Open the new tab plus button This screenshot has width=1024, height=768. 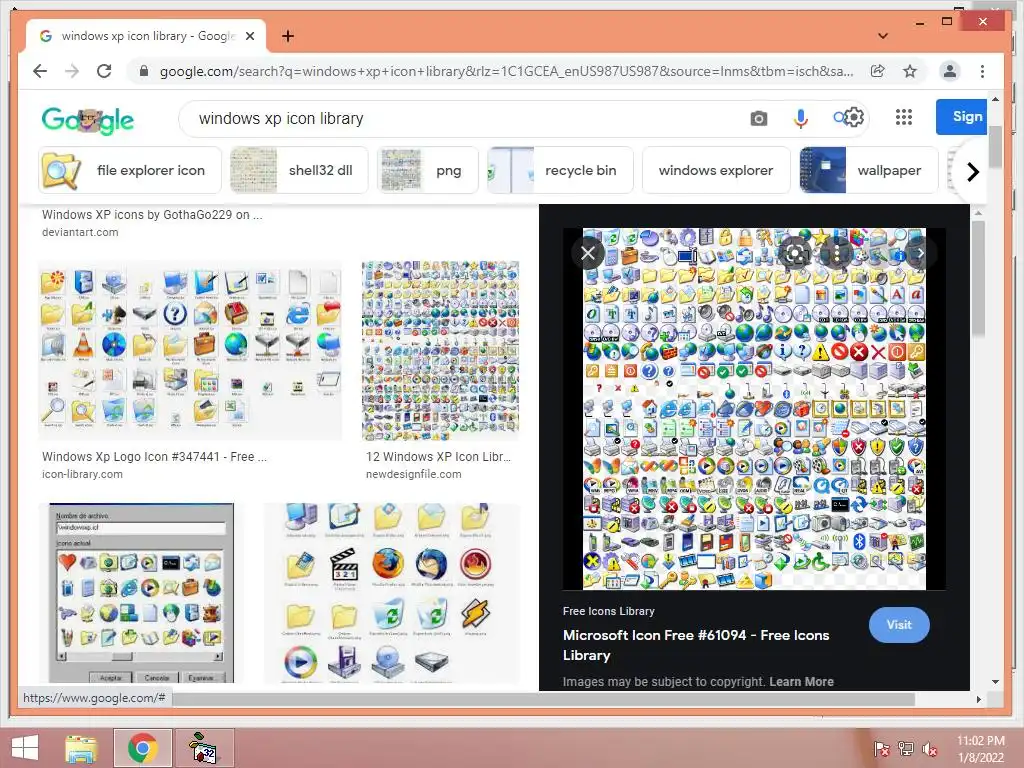pos(288,36)
